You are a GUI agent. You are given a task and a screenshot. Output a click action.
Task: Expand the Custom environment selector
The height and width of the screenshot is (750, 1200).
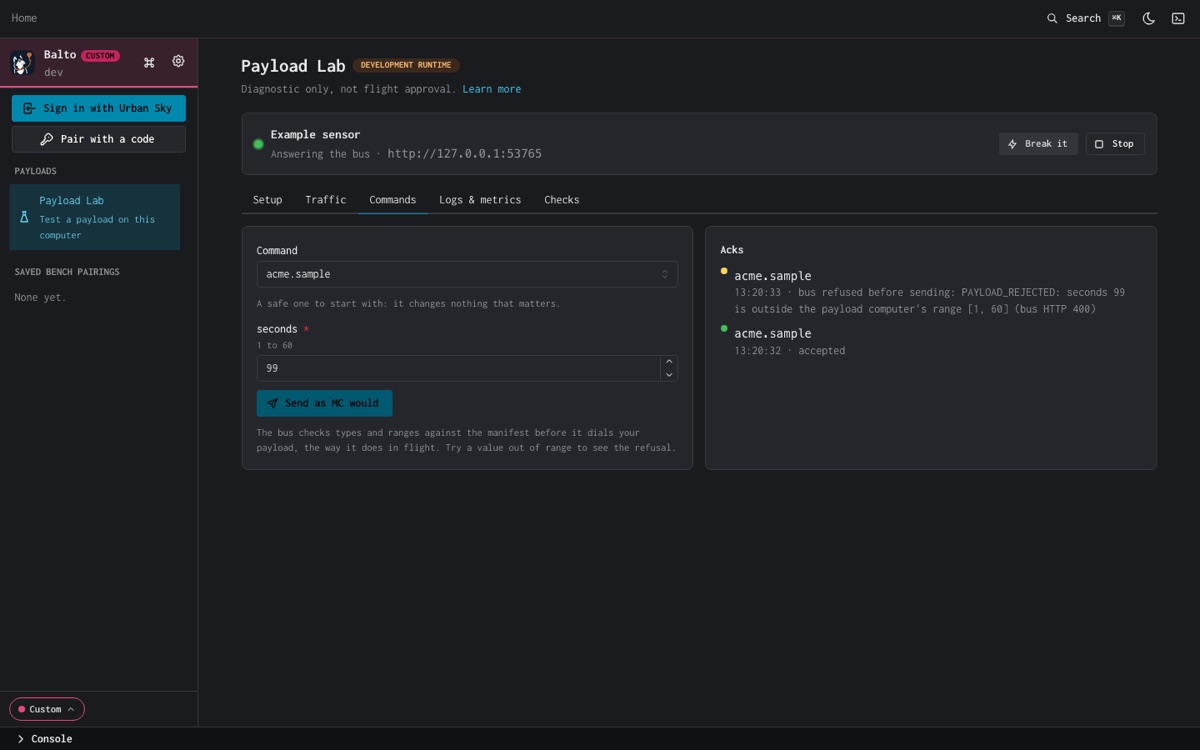47,709
